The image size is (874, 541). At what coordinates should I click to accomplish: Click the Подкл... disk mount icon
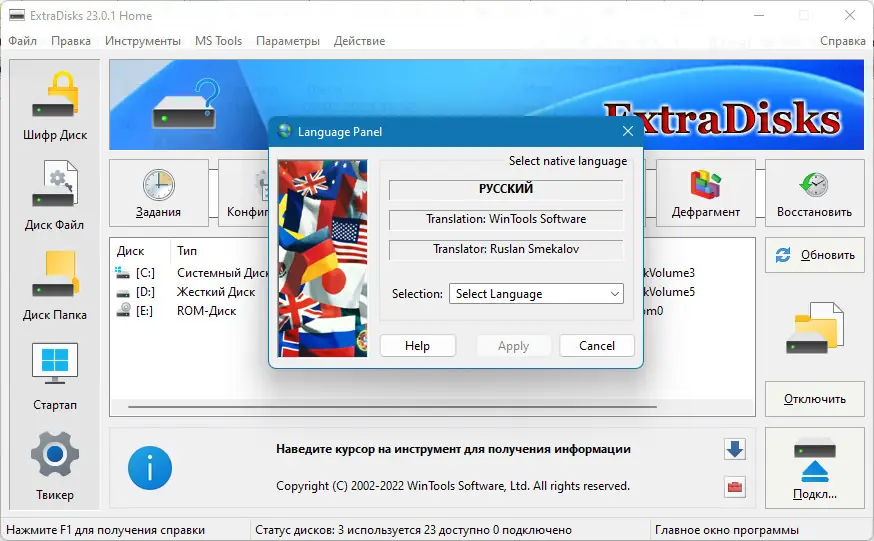[814, 461]
